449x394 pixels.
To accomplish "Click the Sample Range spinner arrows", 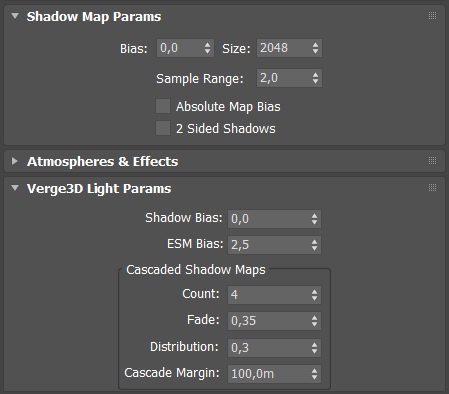I will 316,78.
